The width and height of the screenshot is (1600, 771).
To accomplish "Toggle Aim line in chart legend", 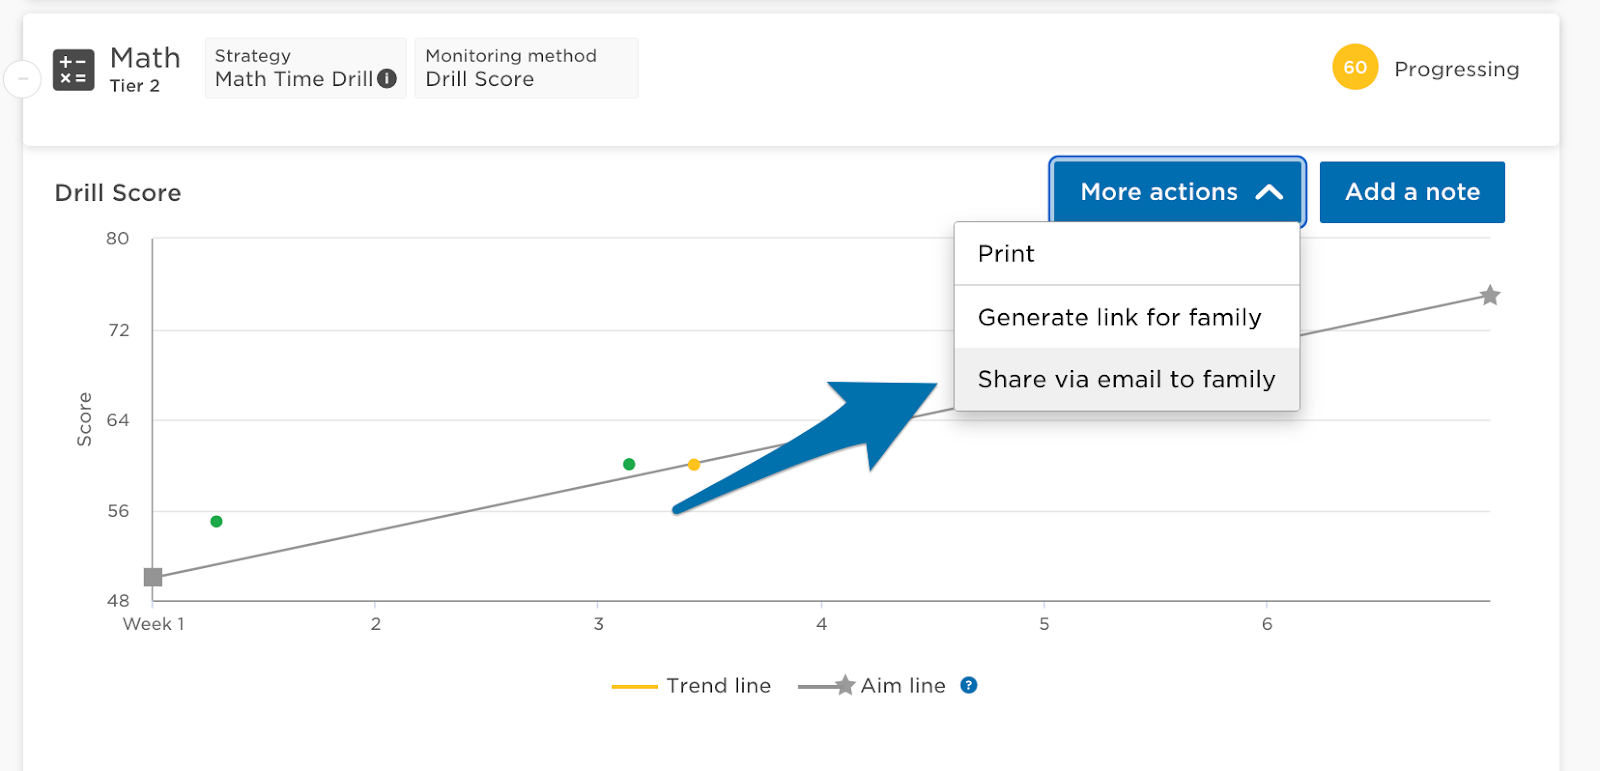I will tap(902, 686).
